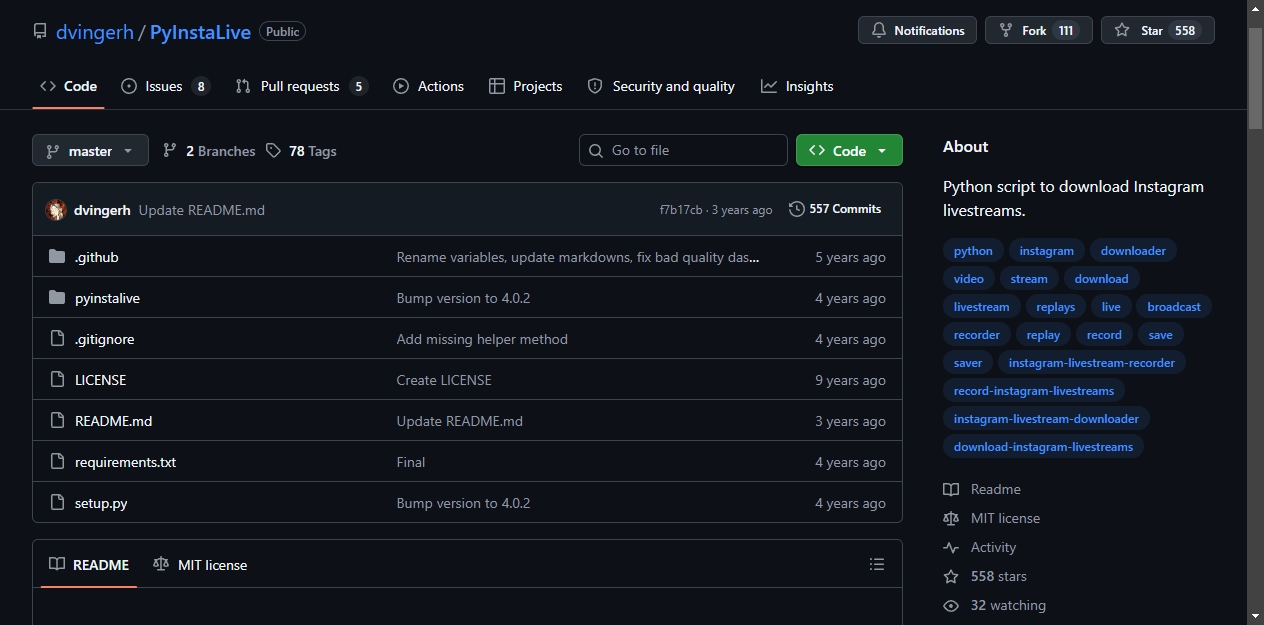Open the README.md file

click(113, 421)
